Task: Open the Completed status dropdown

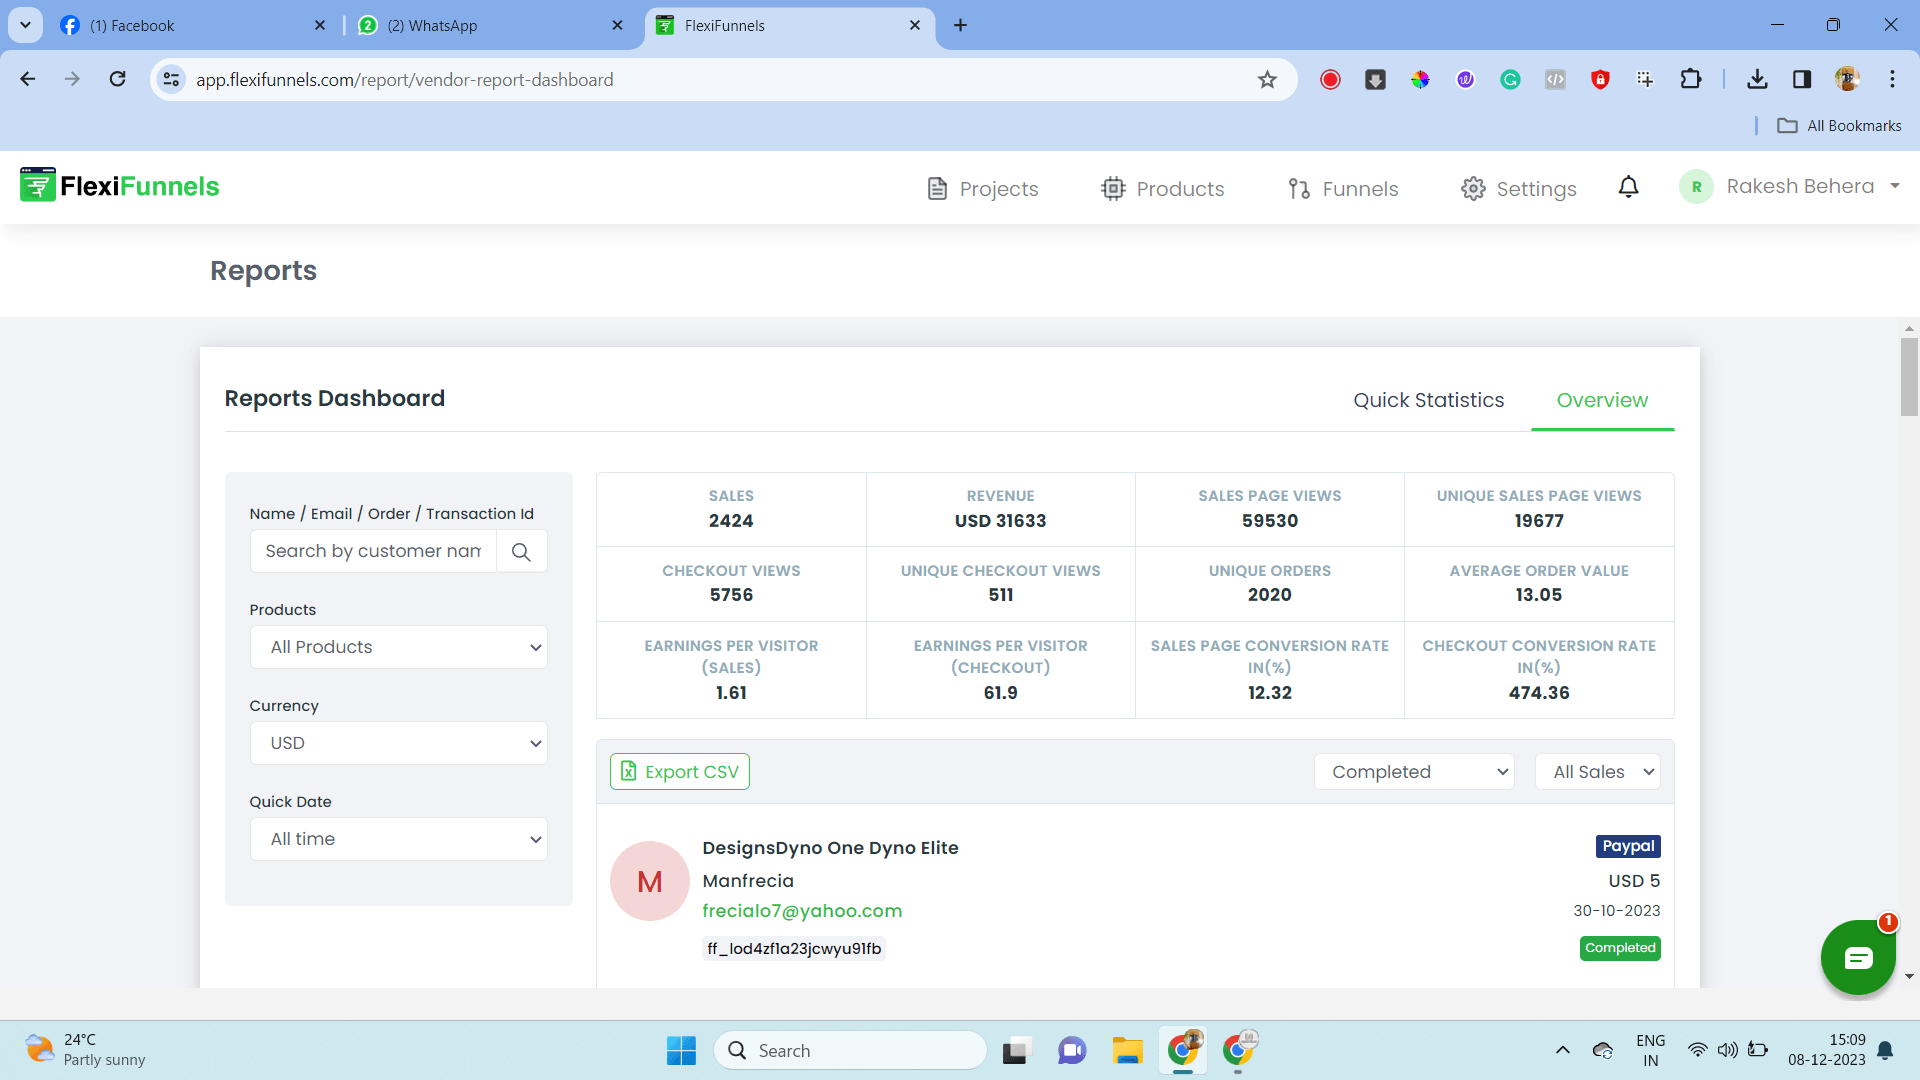Action: [x=1414, y=772]
